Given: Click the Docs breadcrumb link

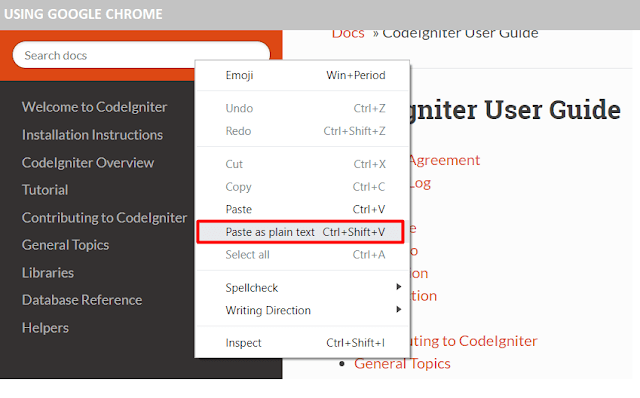Looking at the screenshot, I should tap(348, 34).
